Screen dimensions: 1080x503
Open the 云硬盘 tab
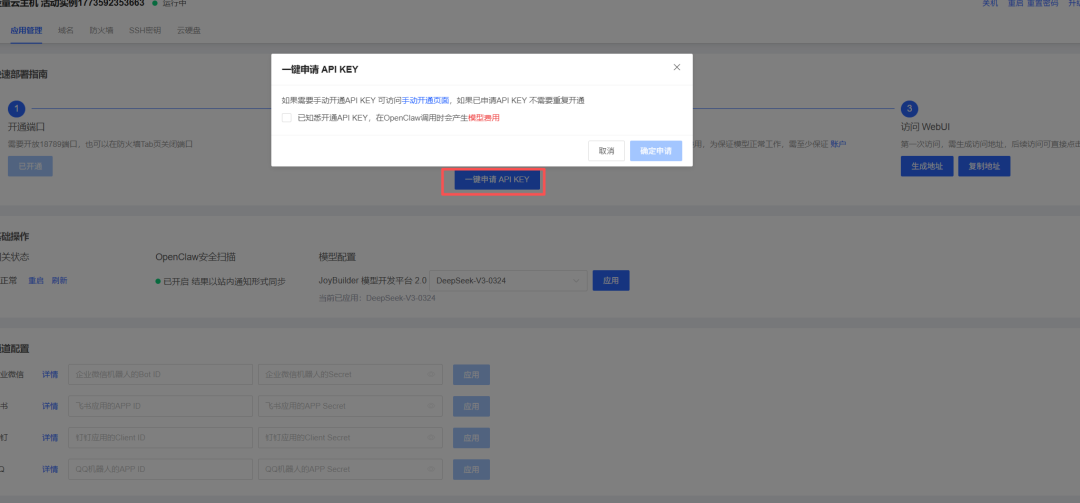[x=189, y=30]
